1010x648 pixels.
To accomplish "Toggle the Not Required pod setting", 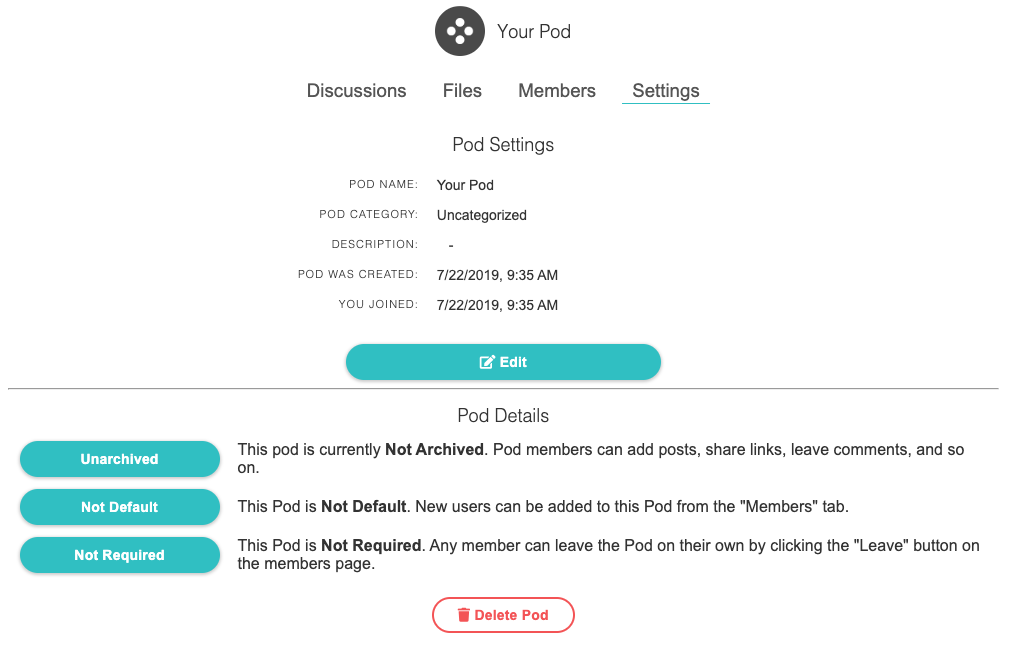I will (x=120, y=555).
